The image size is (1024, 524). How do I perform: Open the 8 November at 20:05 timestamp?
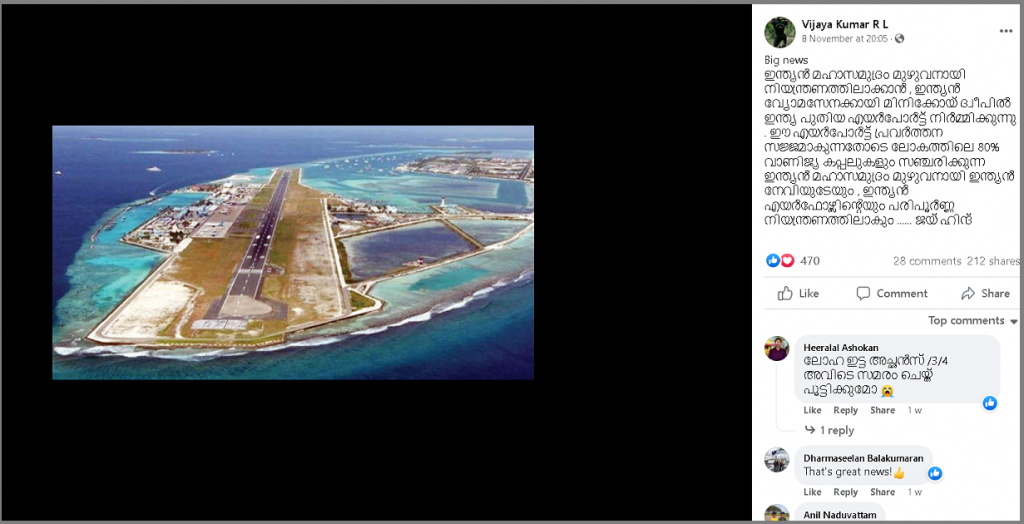(844, 39)
